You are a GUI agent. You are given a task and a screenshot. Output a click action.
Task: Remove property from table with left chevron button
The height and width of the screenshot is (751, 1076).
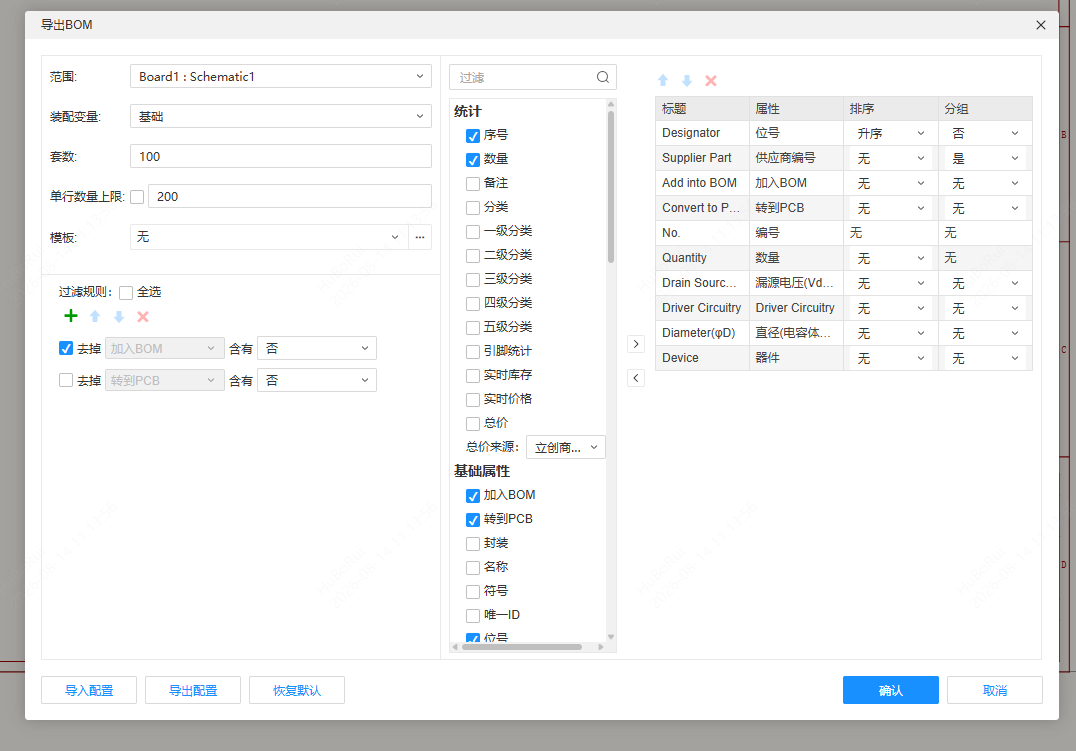[636, 378]
